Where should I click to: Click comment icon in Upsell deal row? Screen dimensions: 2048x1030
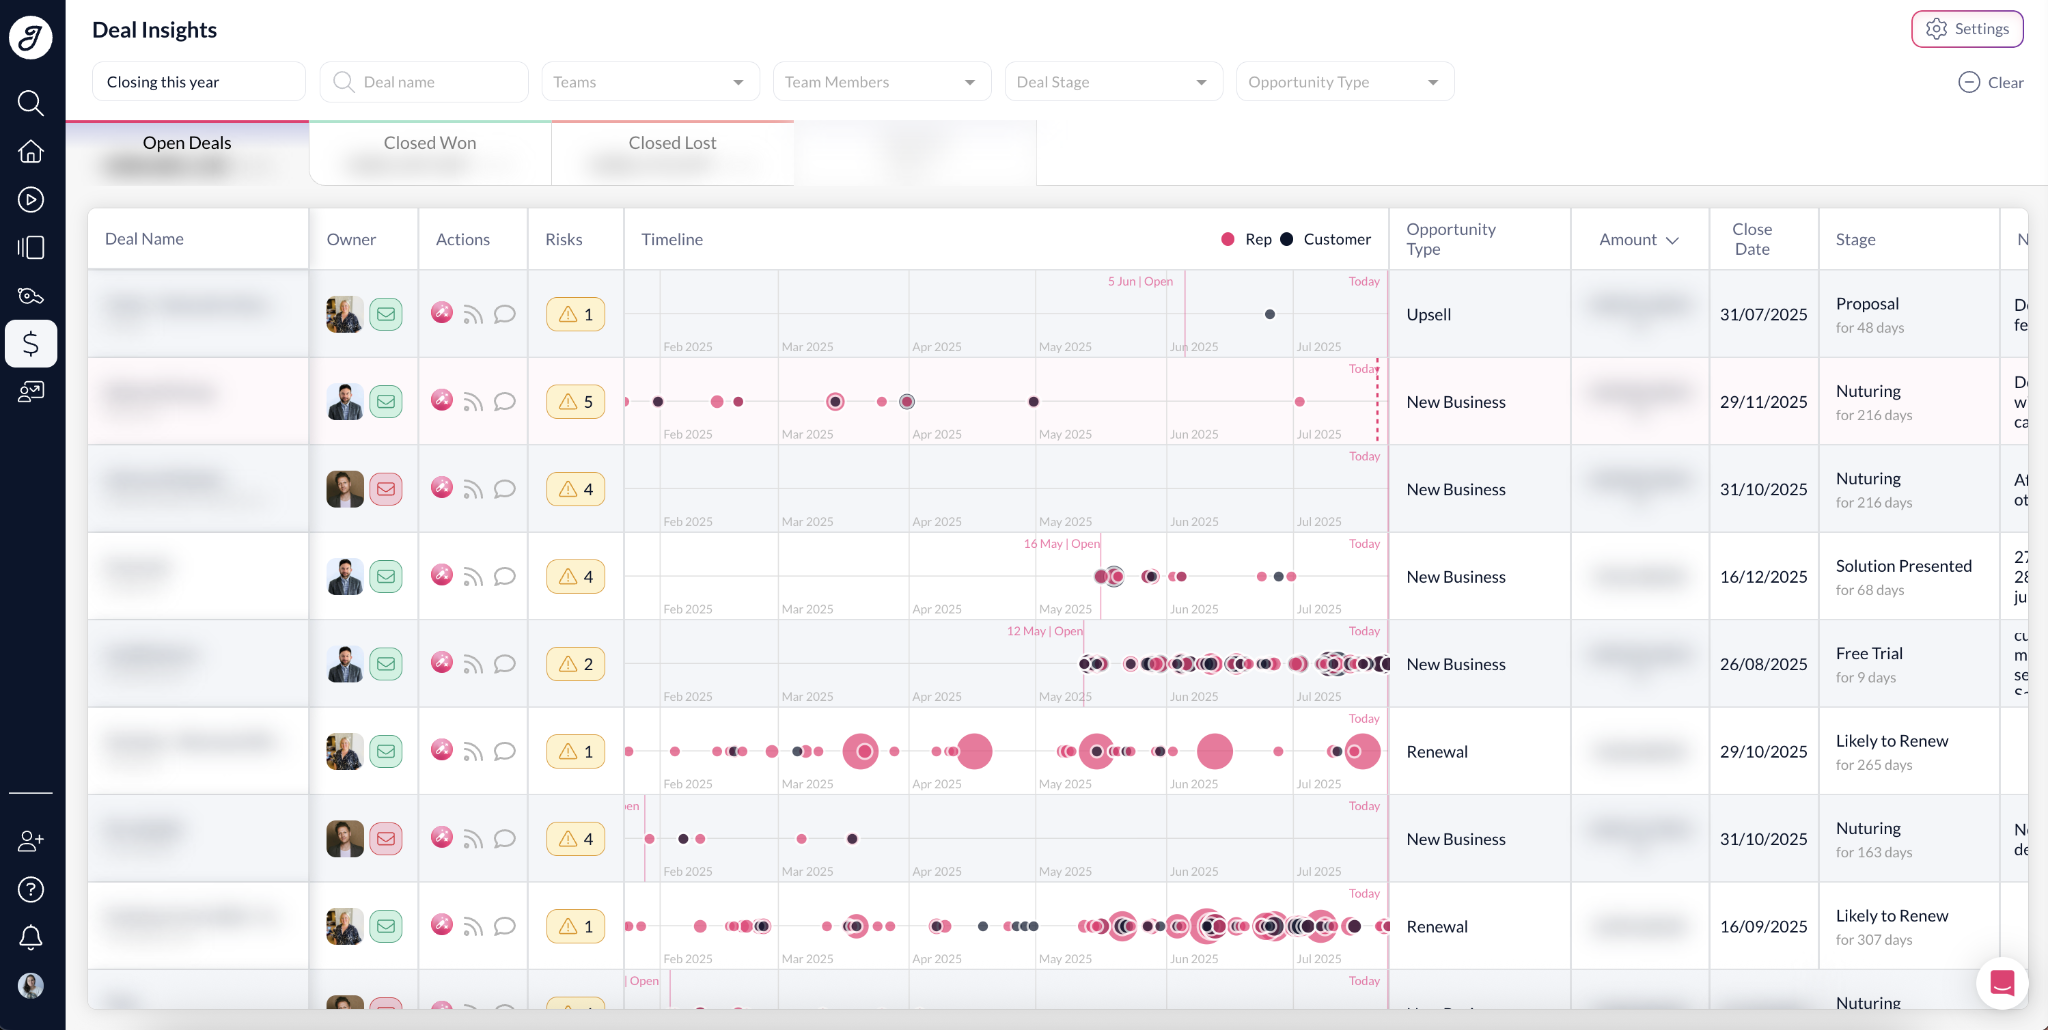[x=505, y=314]
